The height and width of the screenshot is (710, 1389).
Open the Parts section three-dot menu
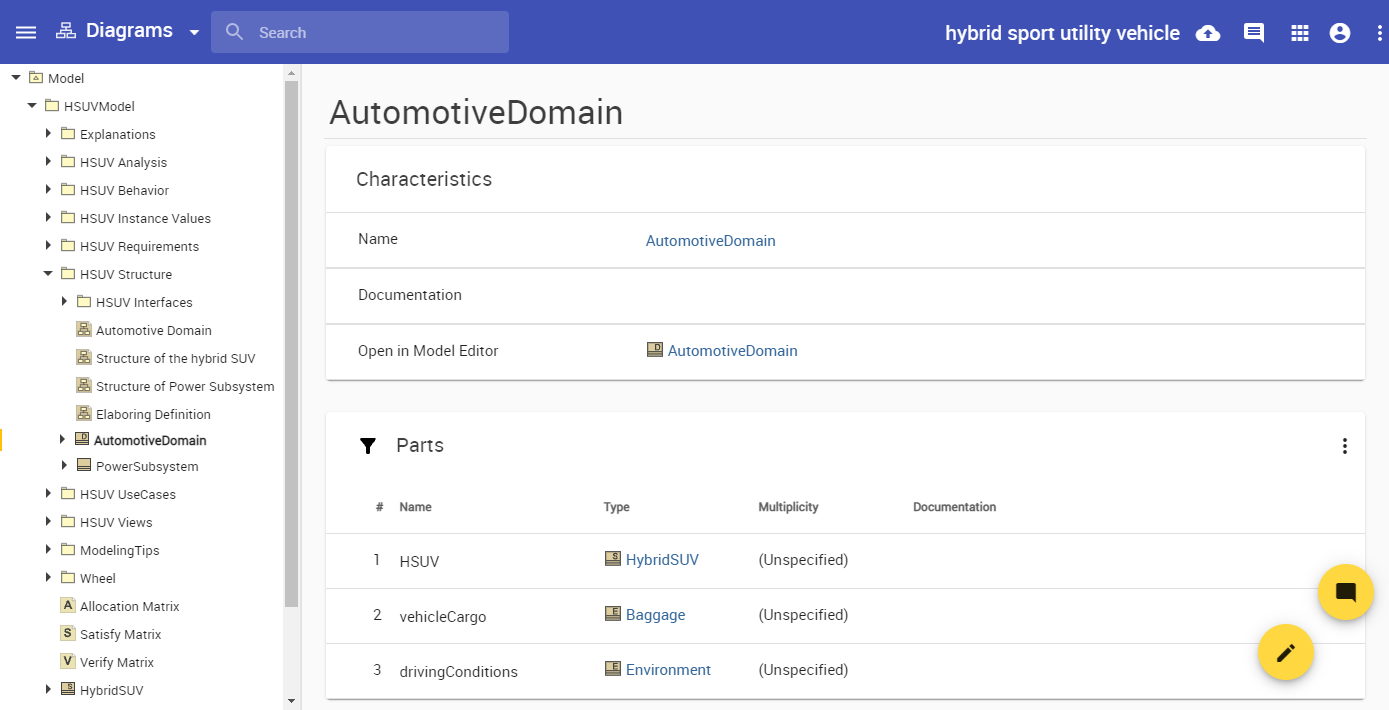pos(1345,446)
